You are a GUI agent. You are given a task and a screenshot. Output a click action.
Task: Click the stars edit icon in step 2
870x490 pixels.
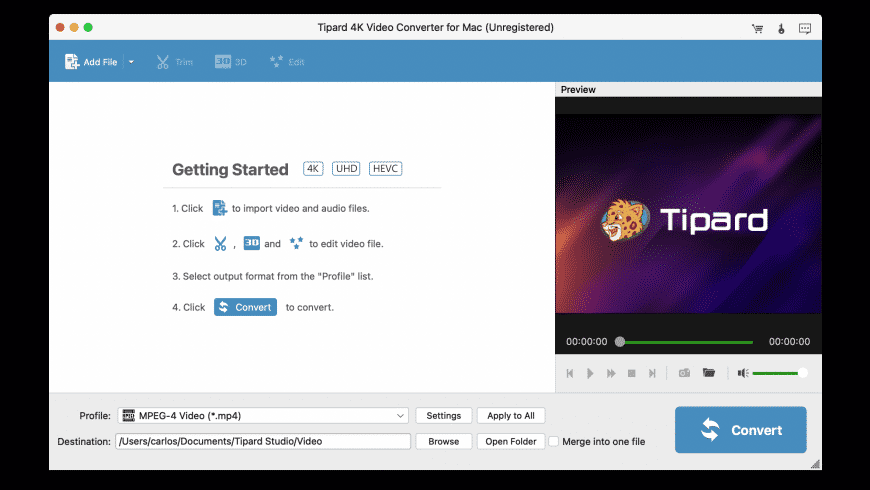[296, 243]
